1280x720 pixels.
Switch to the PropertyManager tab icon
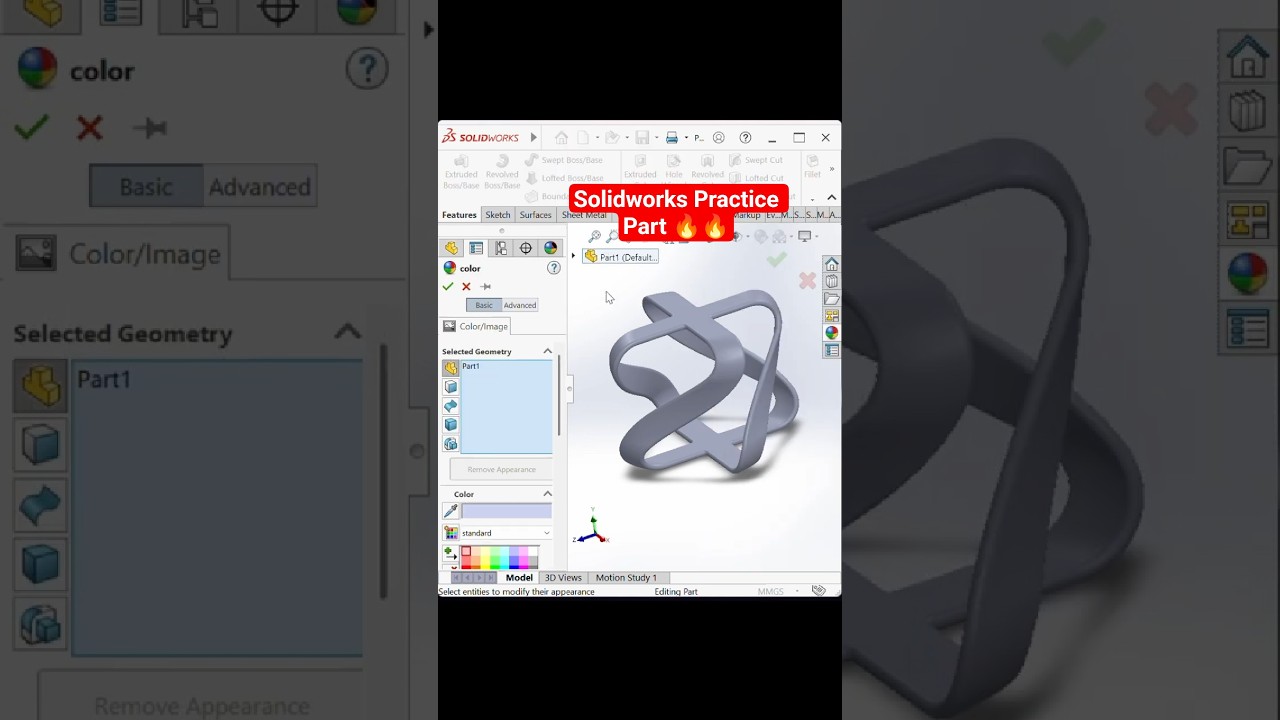476,248
